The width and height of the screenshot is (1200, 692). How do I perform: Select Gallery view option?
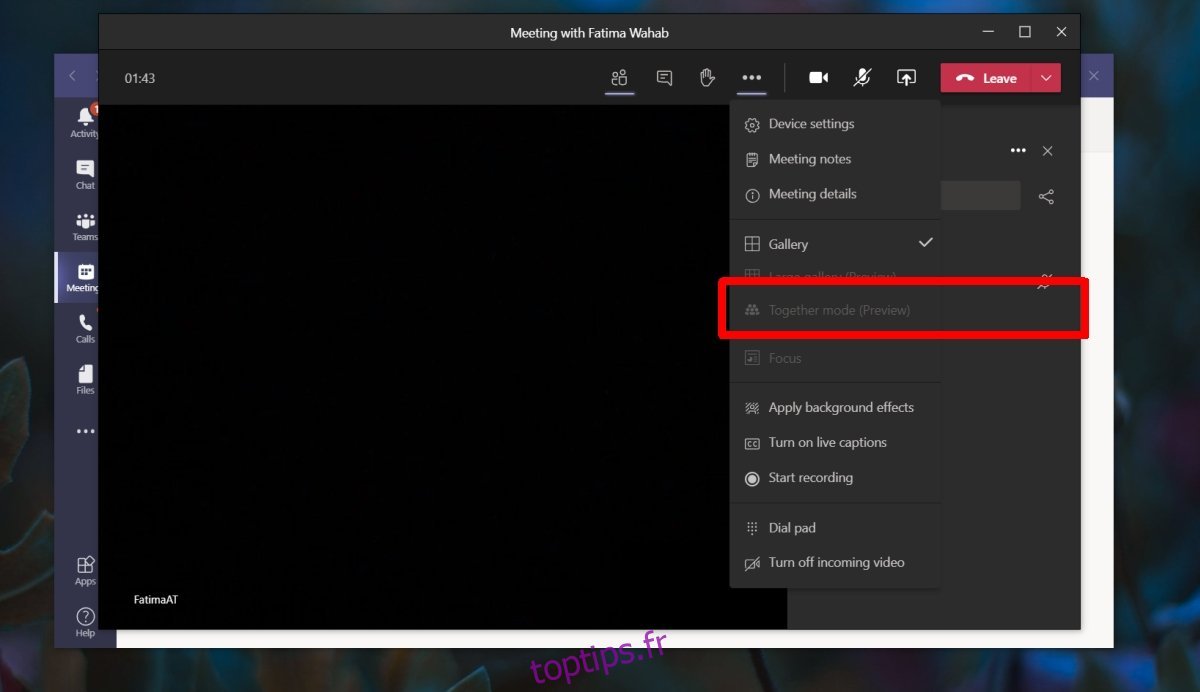[788, 244]
